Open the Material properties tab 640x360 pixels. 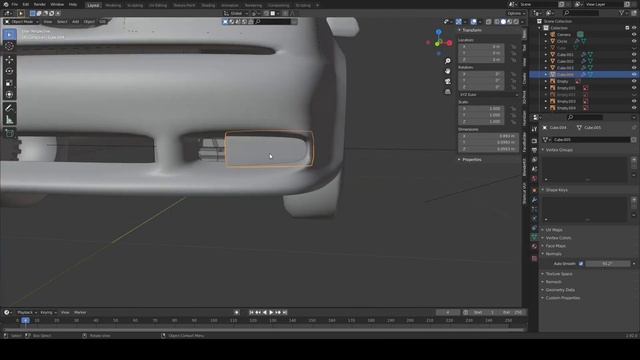point(534,247)
